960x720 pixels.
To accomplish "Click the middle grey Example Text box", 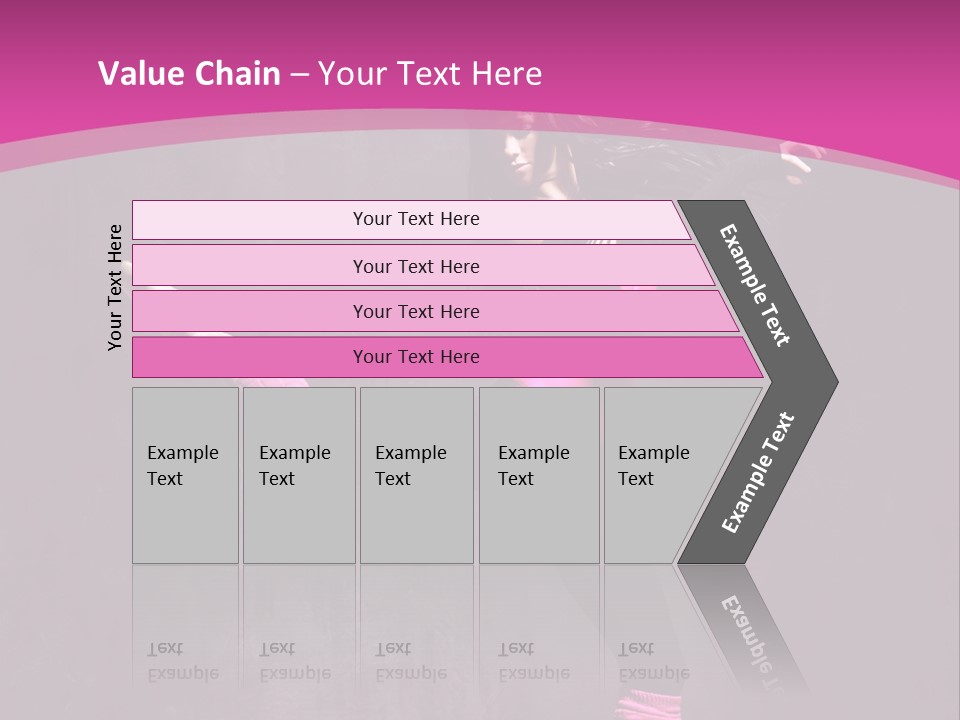I will coord(416,475).
